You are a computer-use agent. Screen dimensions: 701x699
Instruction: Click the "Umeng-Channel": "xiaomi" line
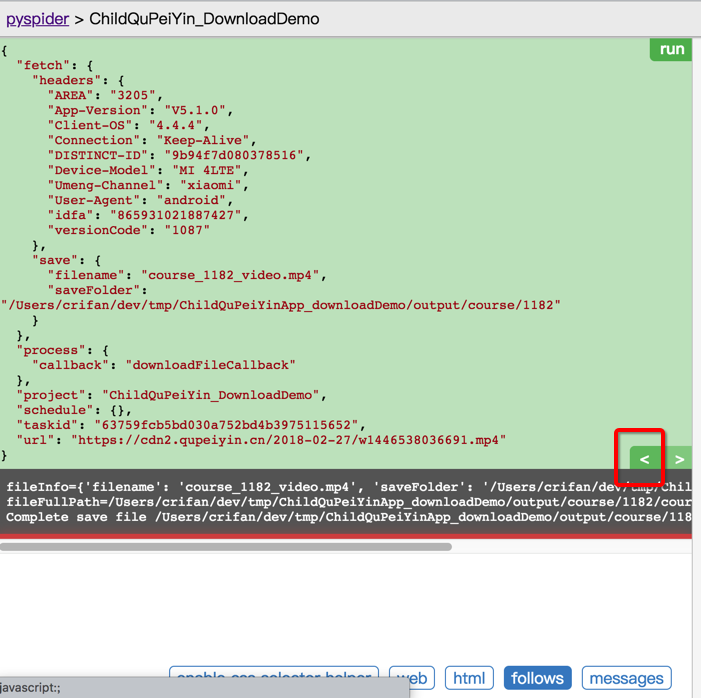point(148,185)
